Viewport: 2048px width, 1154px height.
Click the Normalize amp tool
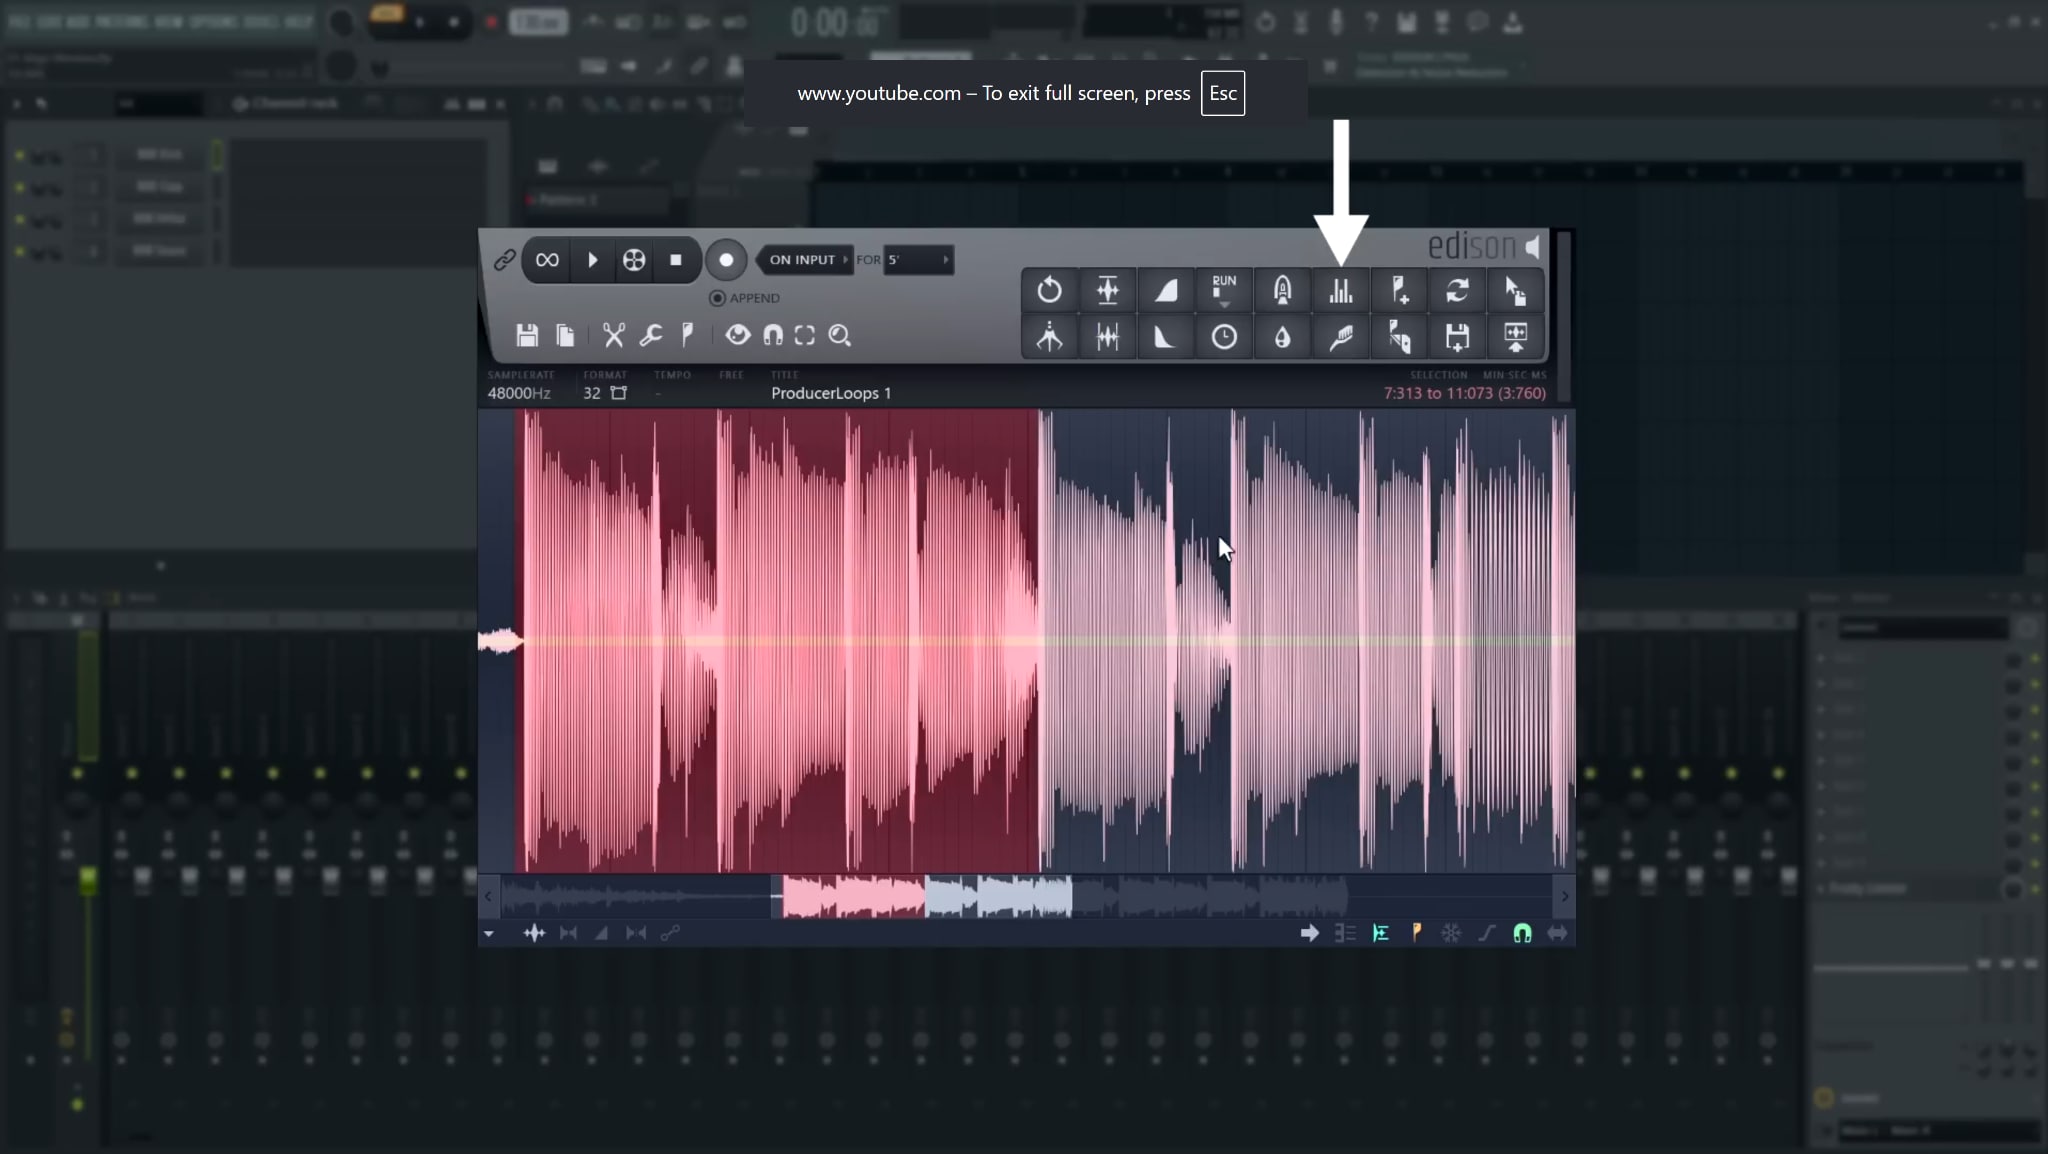pos(1108,290)
